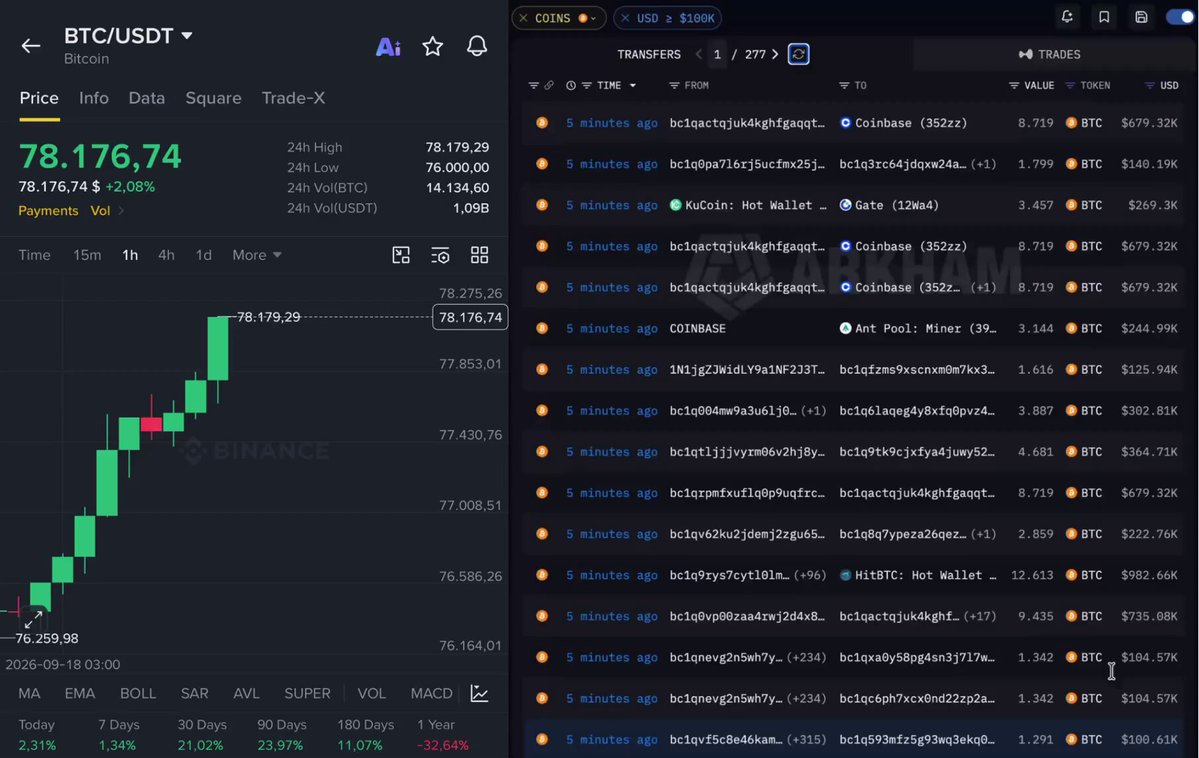Open the Payments link under the price

(x=48, y=211)
